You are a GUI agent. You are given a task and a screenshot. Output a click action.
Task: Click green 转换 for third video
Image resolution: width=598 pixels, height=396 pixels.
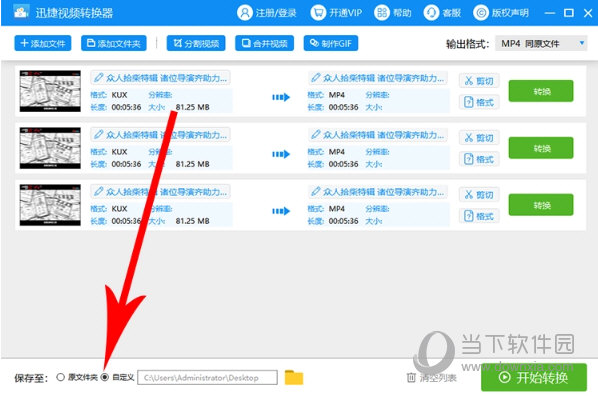tap(541, 205)
